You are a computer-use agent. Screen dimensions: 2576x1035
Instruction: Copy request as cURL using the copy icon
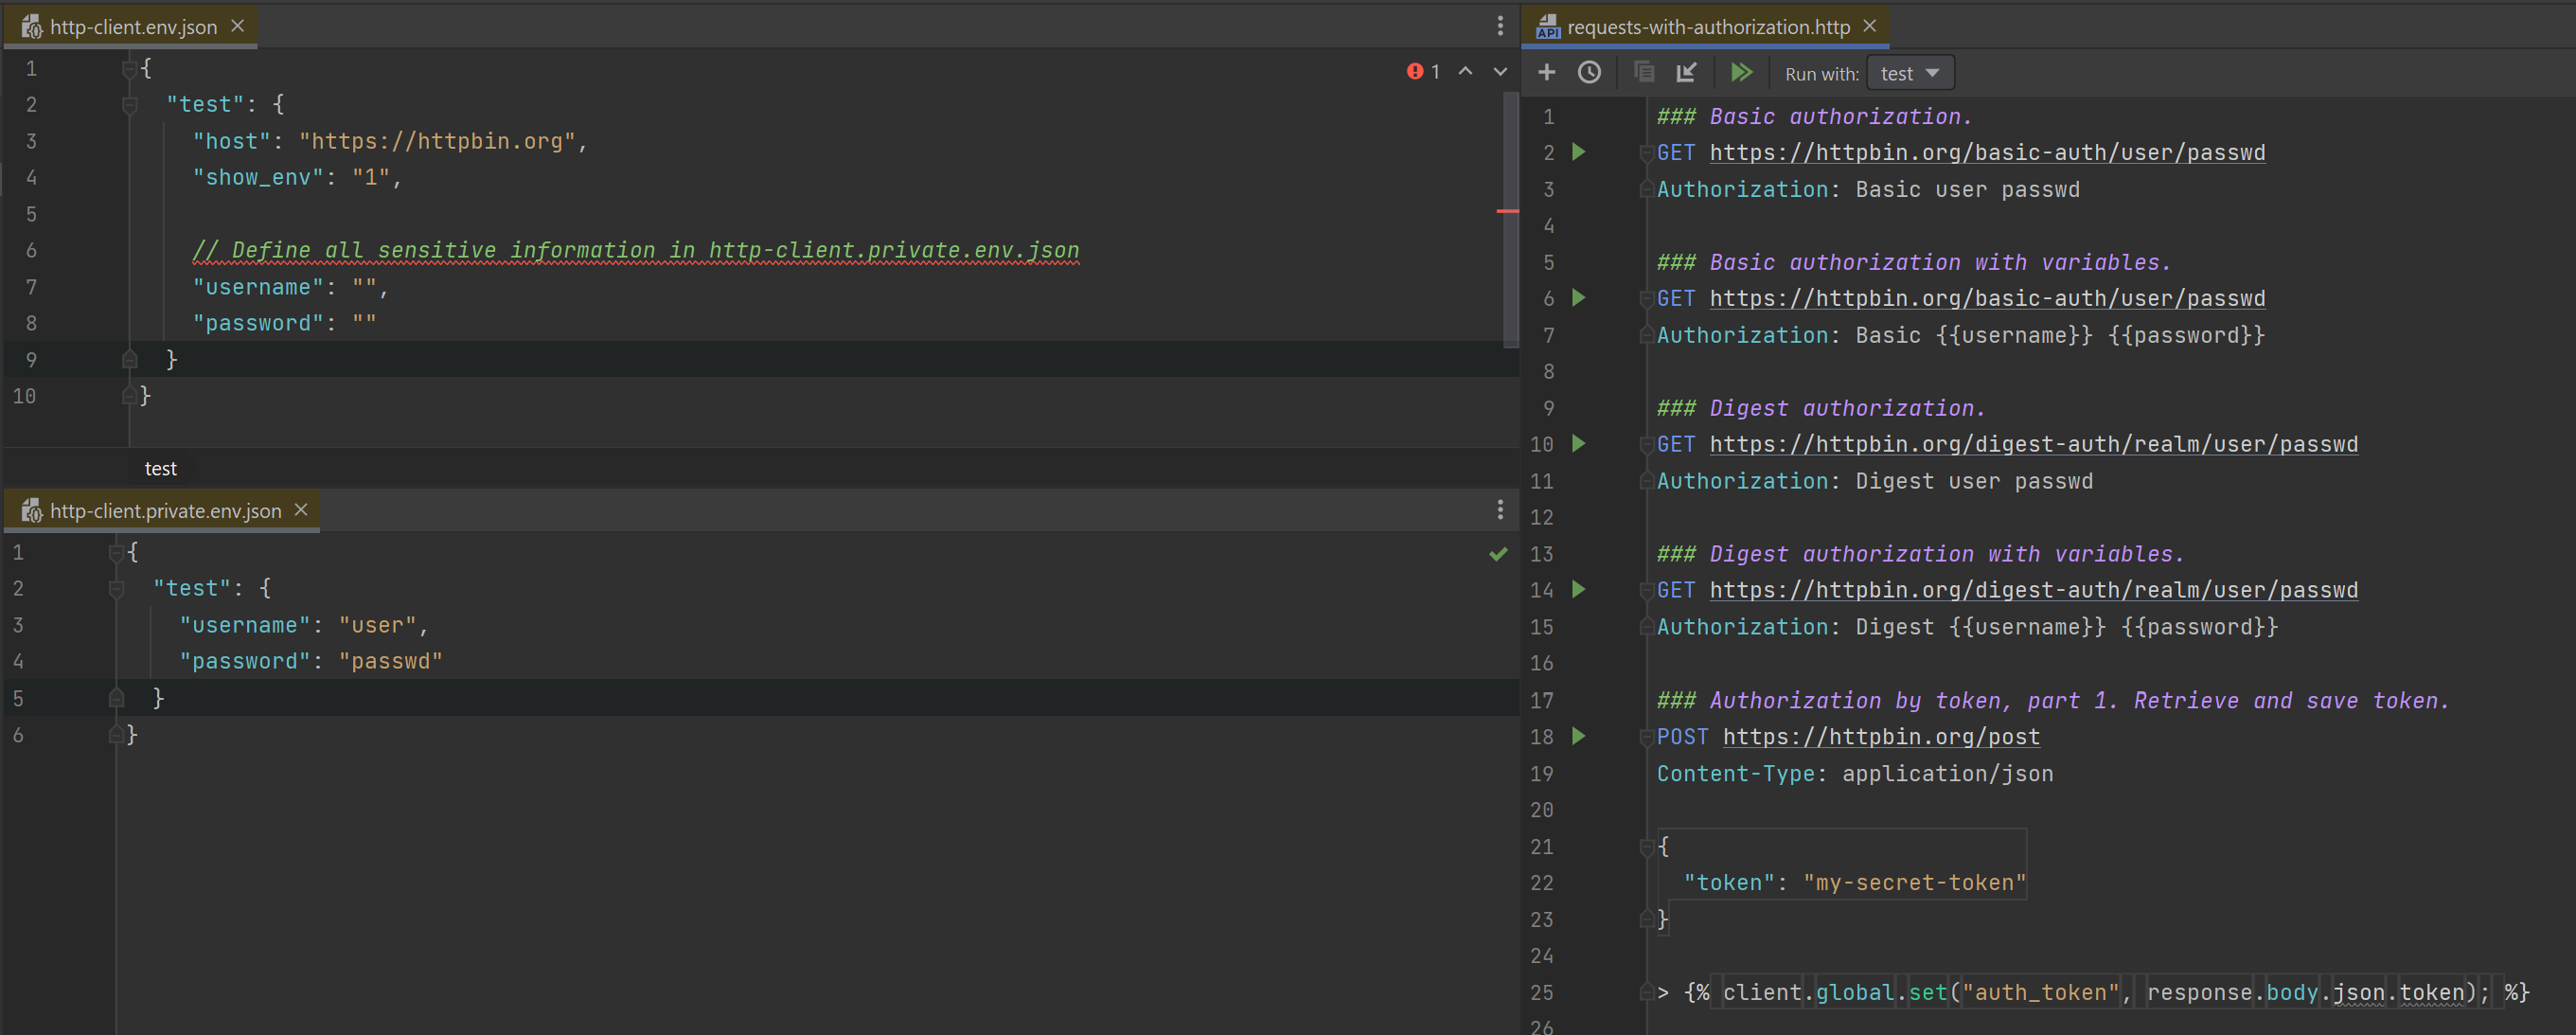click(x=1643, y=72)
